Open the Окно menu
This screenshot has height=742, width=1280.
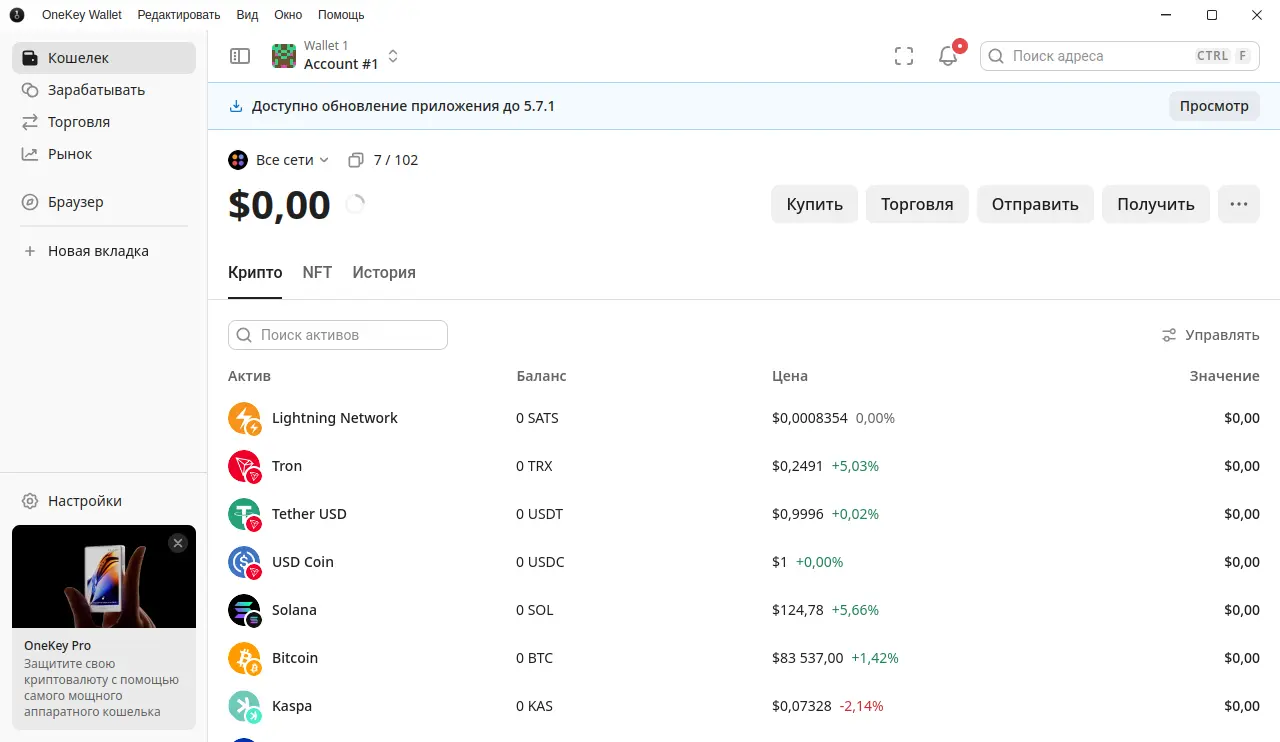pyautogui.click(x=288, y=15)
